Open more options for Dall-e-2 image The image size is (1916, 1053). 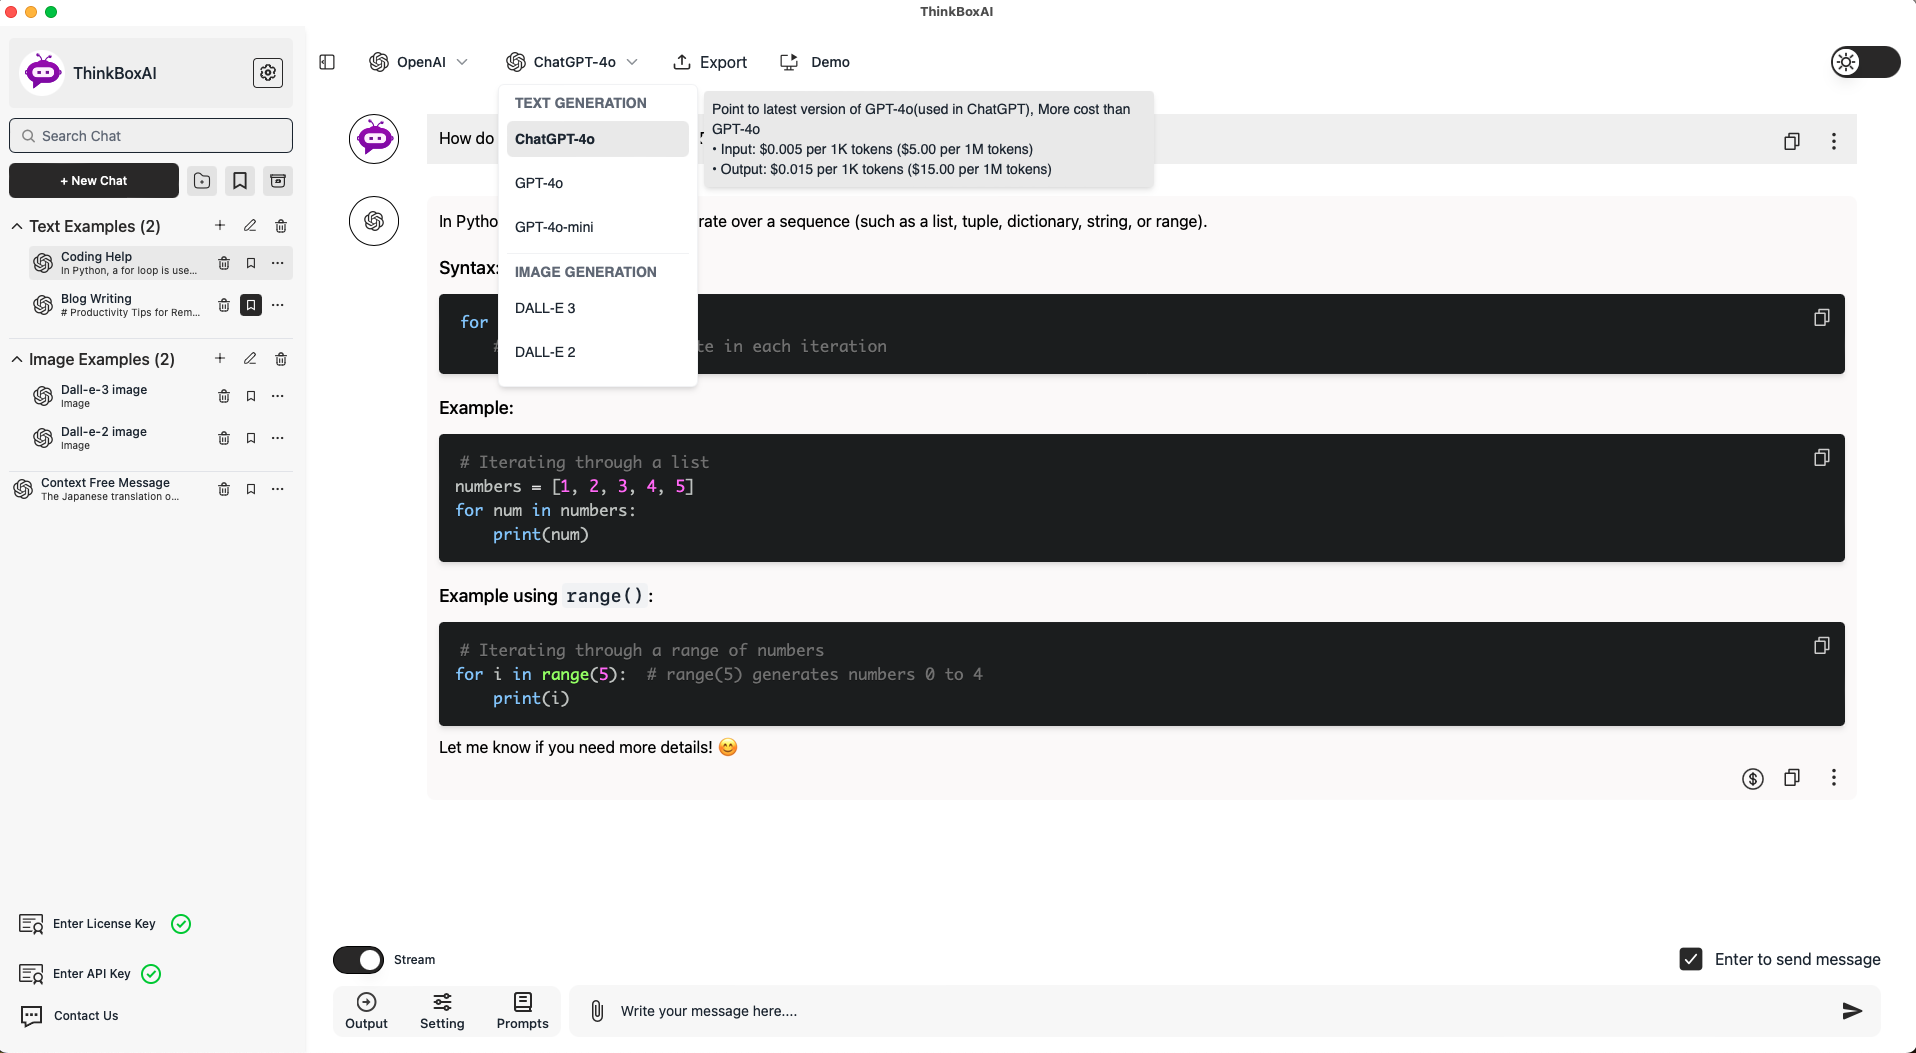[278, 438]
